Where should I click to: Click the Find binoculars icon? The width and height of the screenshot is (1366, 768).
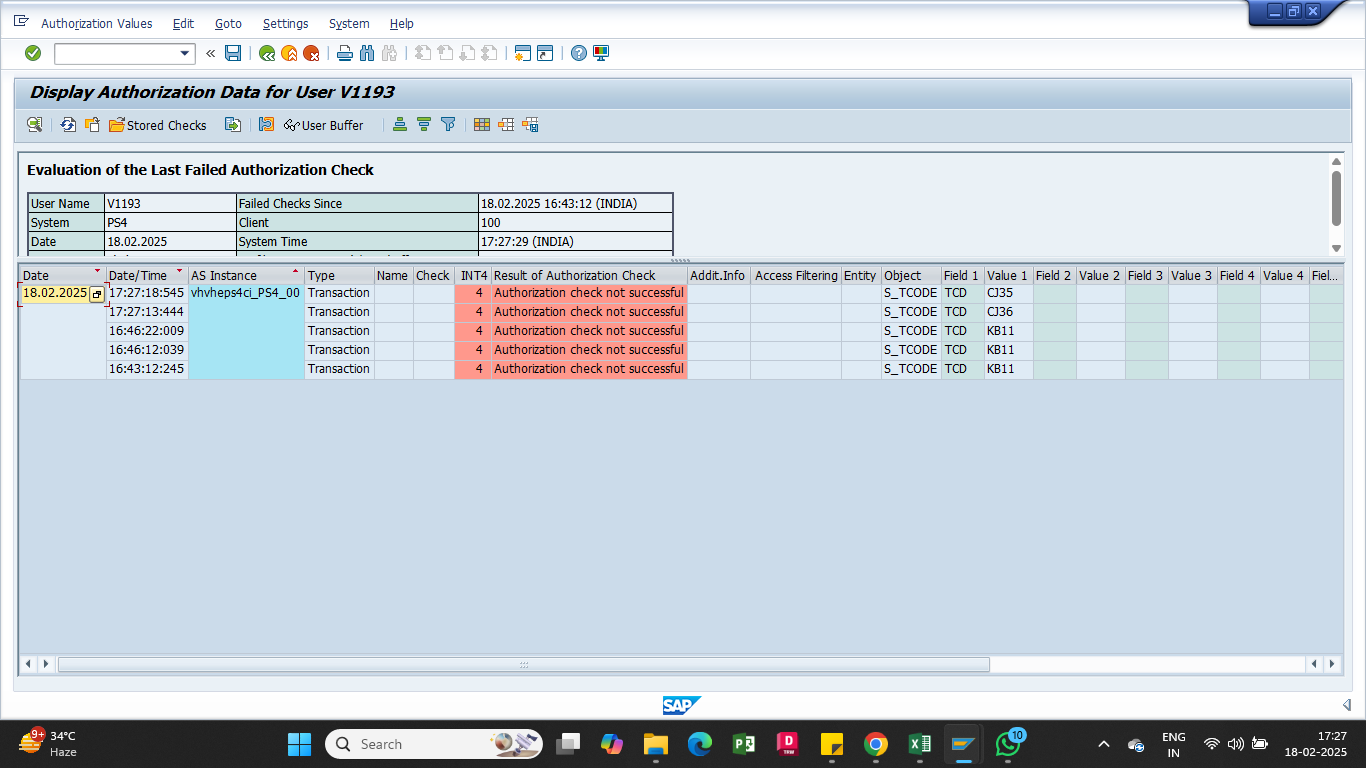pos(367,53)
